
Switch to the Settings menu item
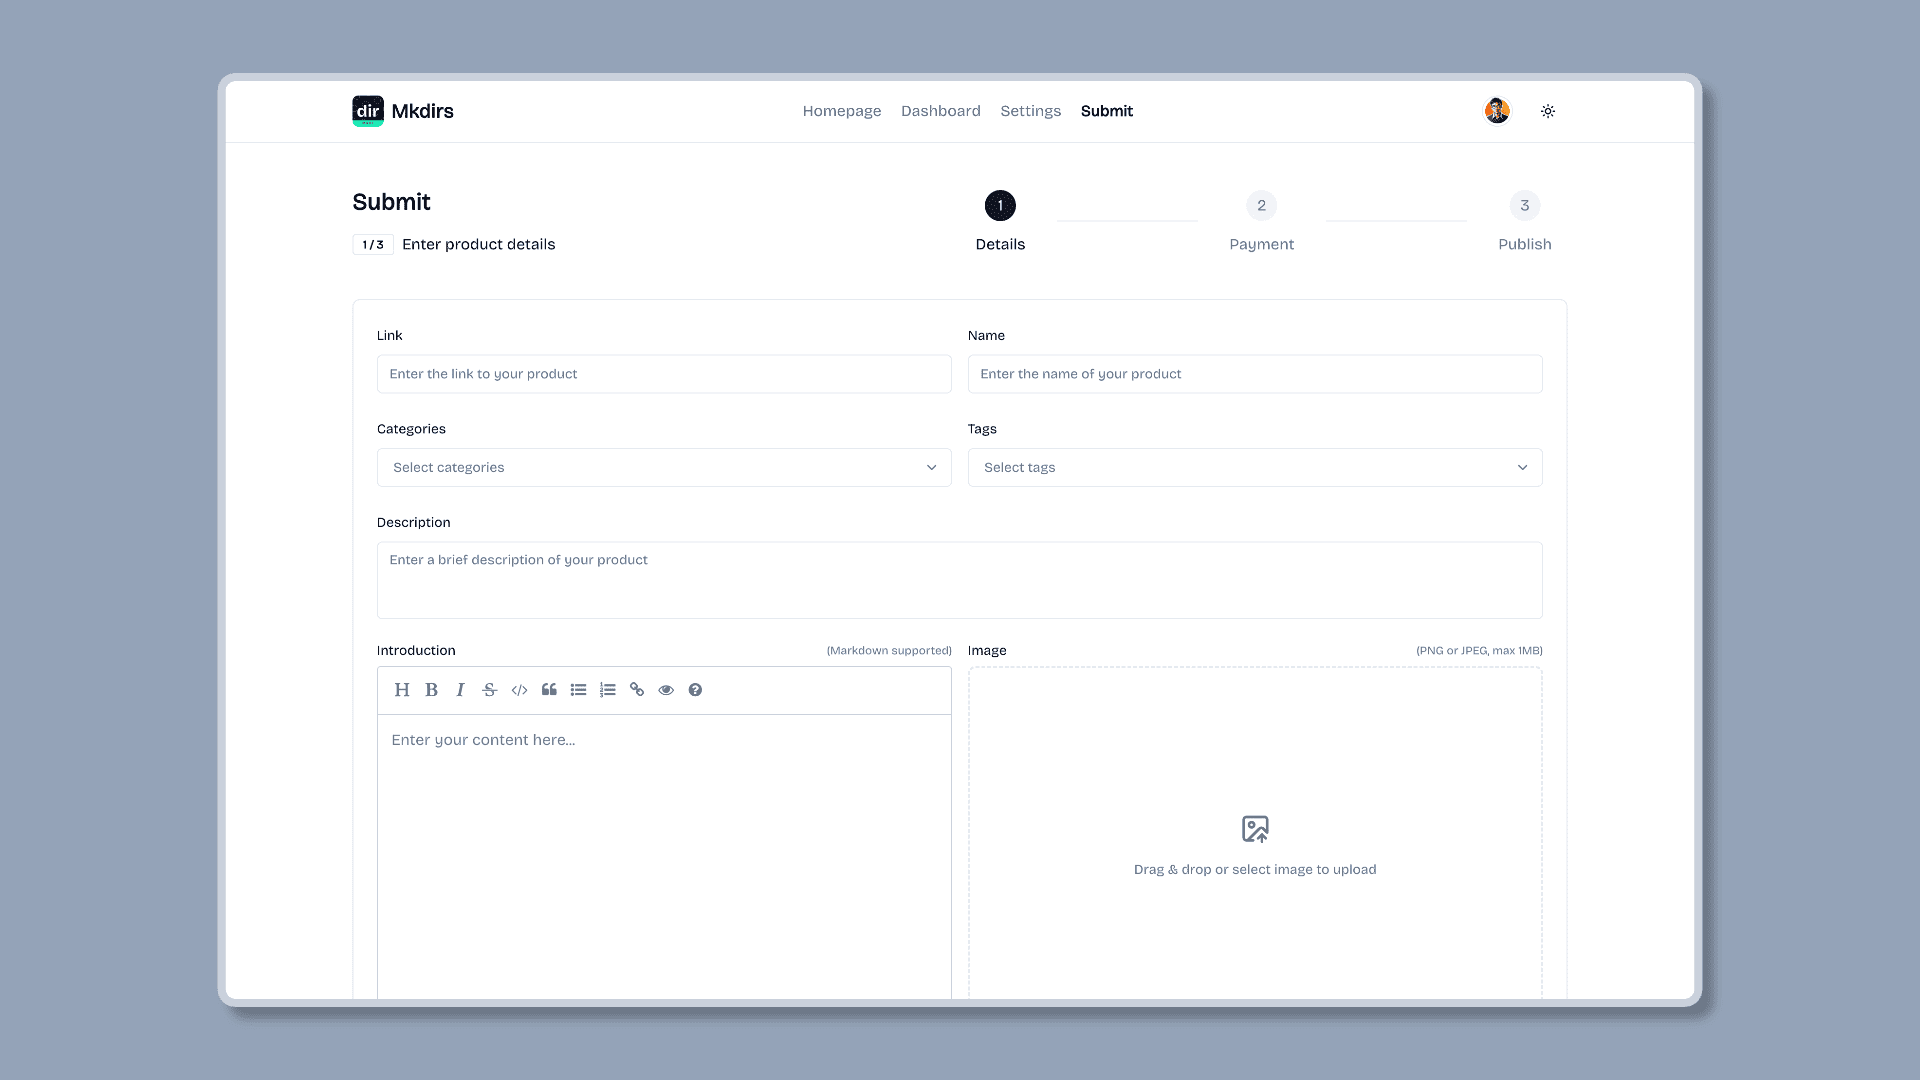coord(1030,111)
